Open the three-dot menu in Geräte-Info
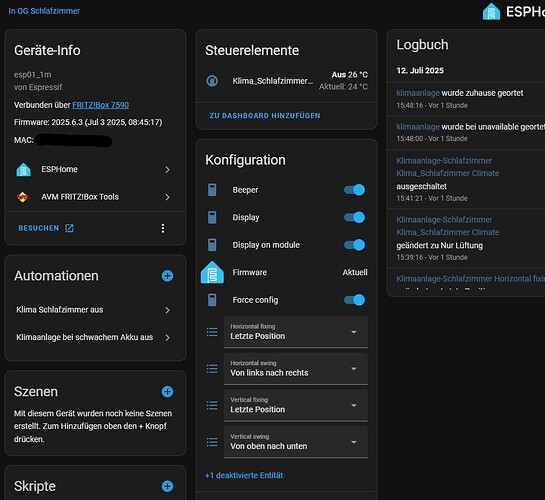 coord(163,228)
